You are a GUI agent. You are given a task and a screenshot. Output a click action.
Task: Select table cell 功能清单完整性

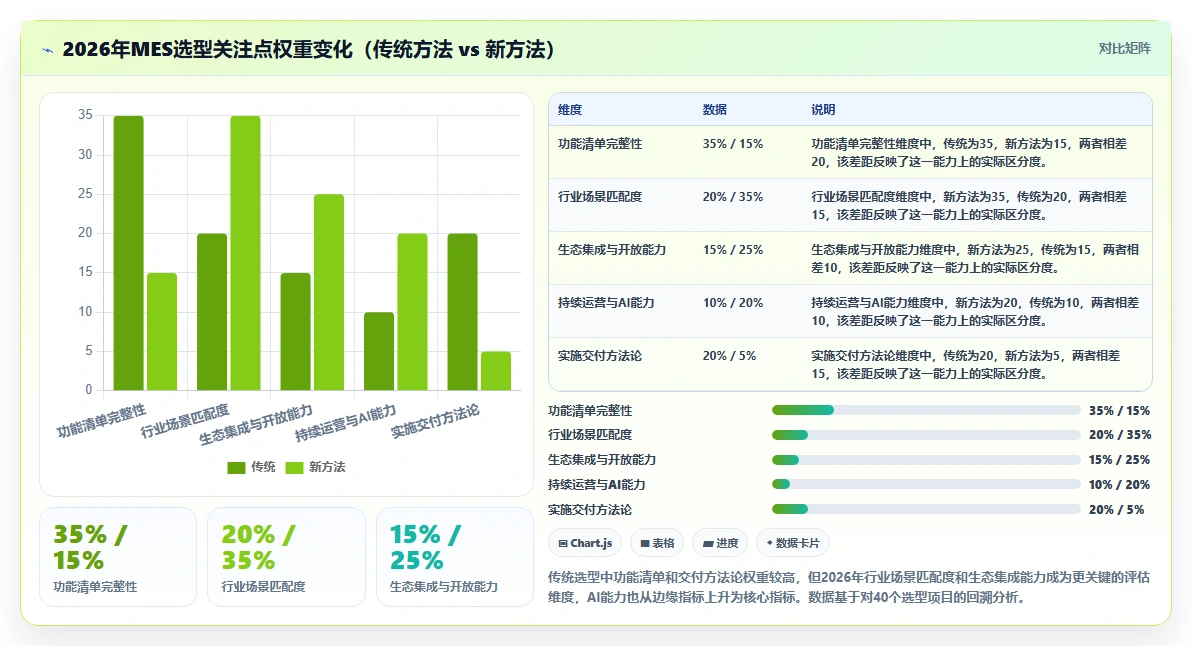click(x=600, y=144)
